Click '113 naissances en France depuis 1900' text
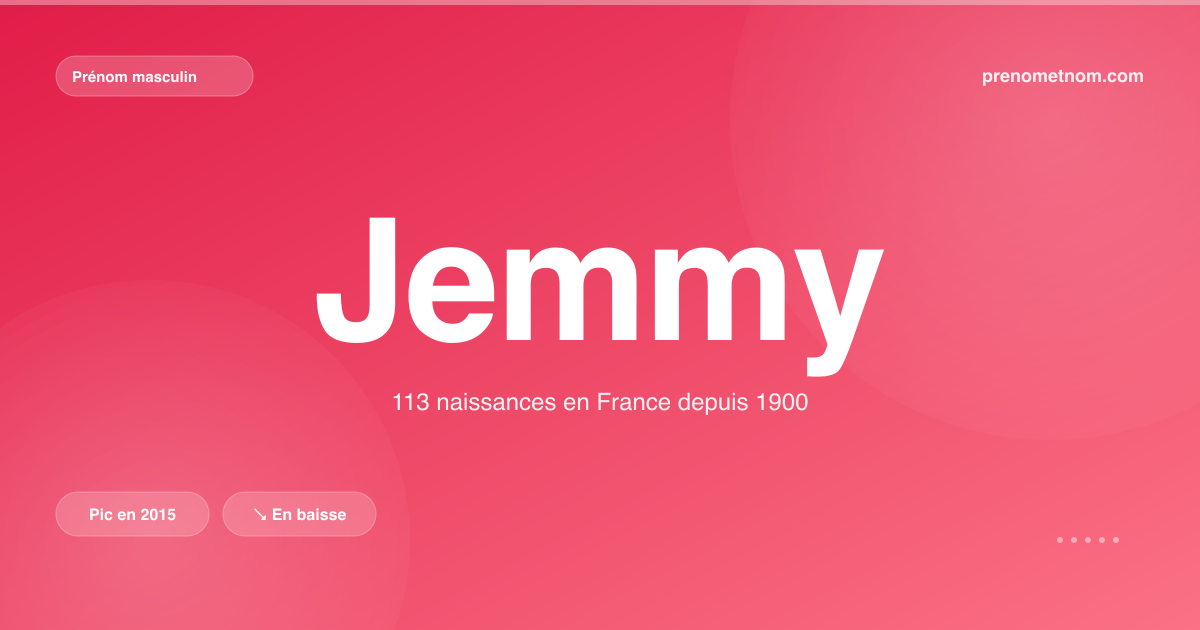 click(x=600, y=404)
